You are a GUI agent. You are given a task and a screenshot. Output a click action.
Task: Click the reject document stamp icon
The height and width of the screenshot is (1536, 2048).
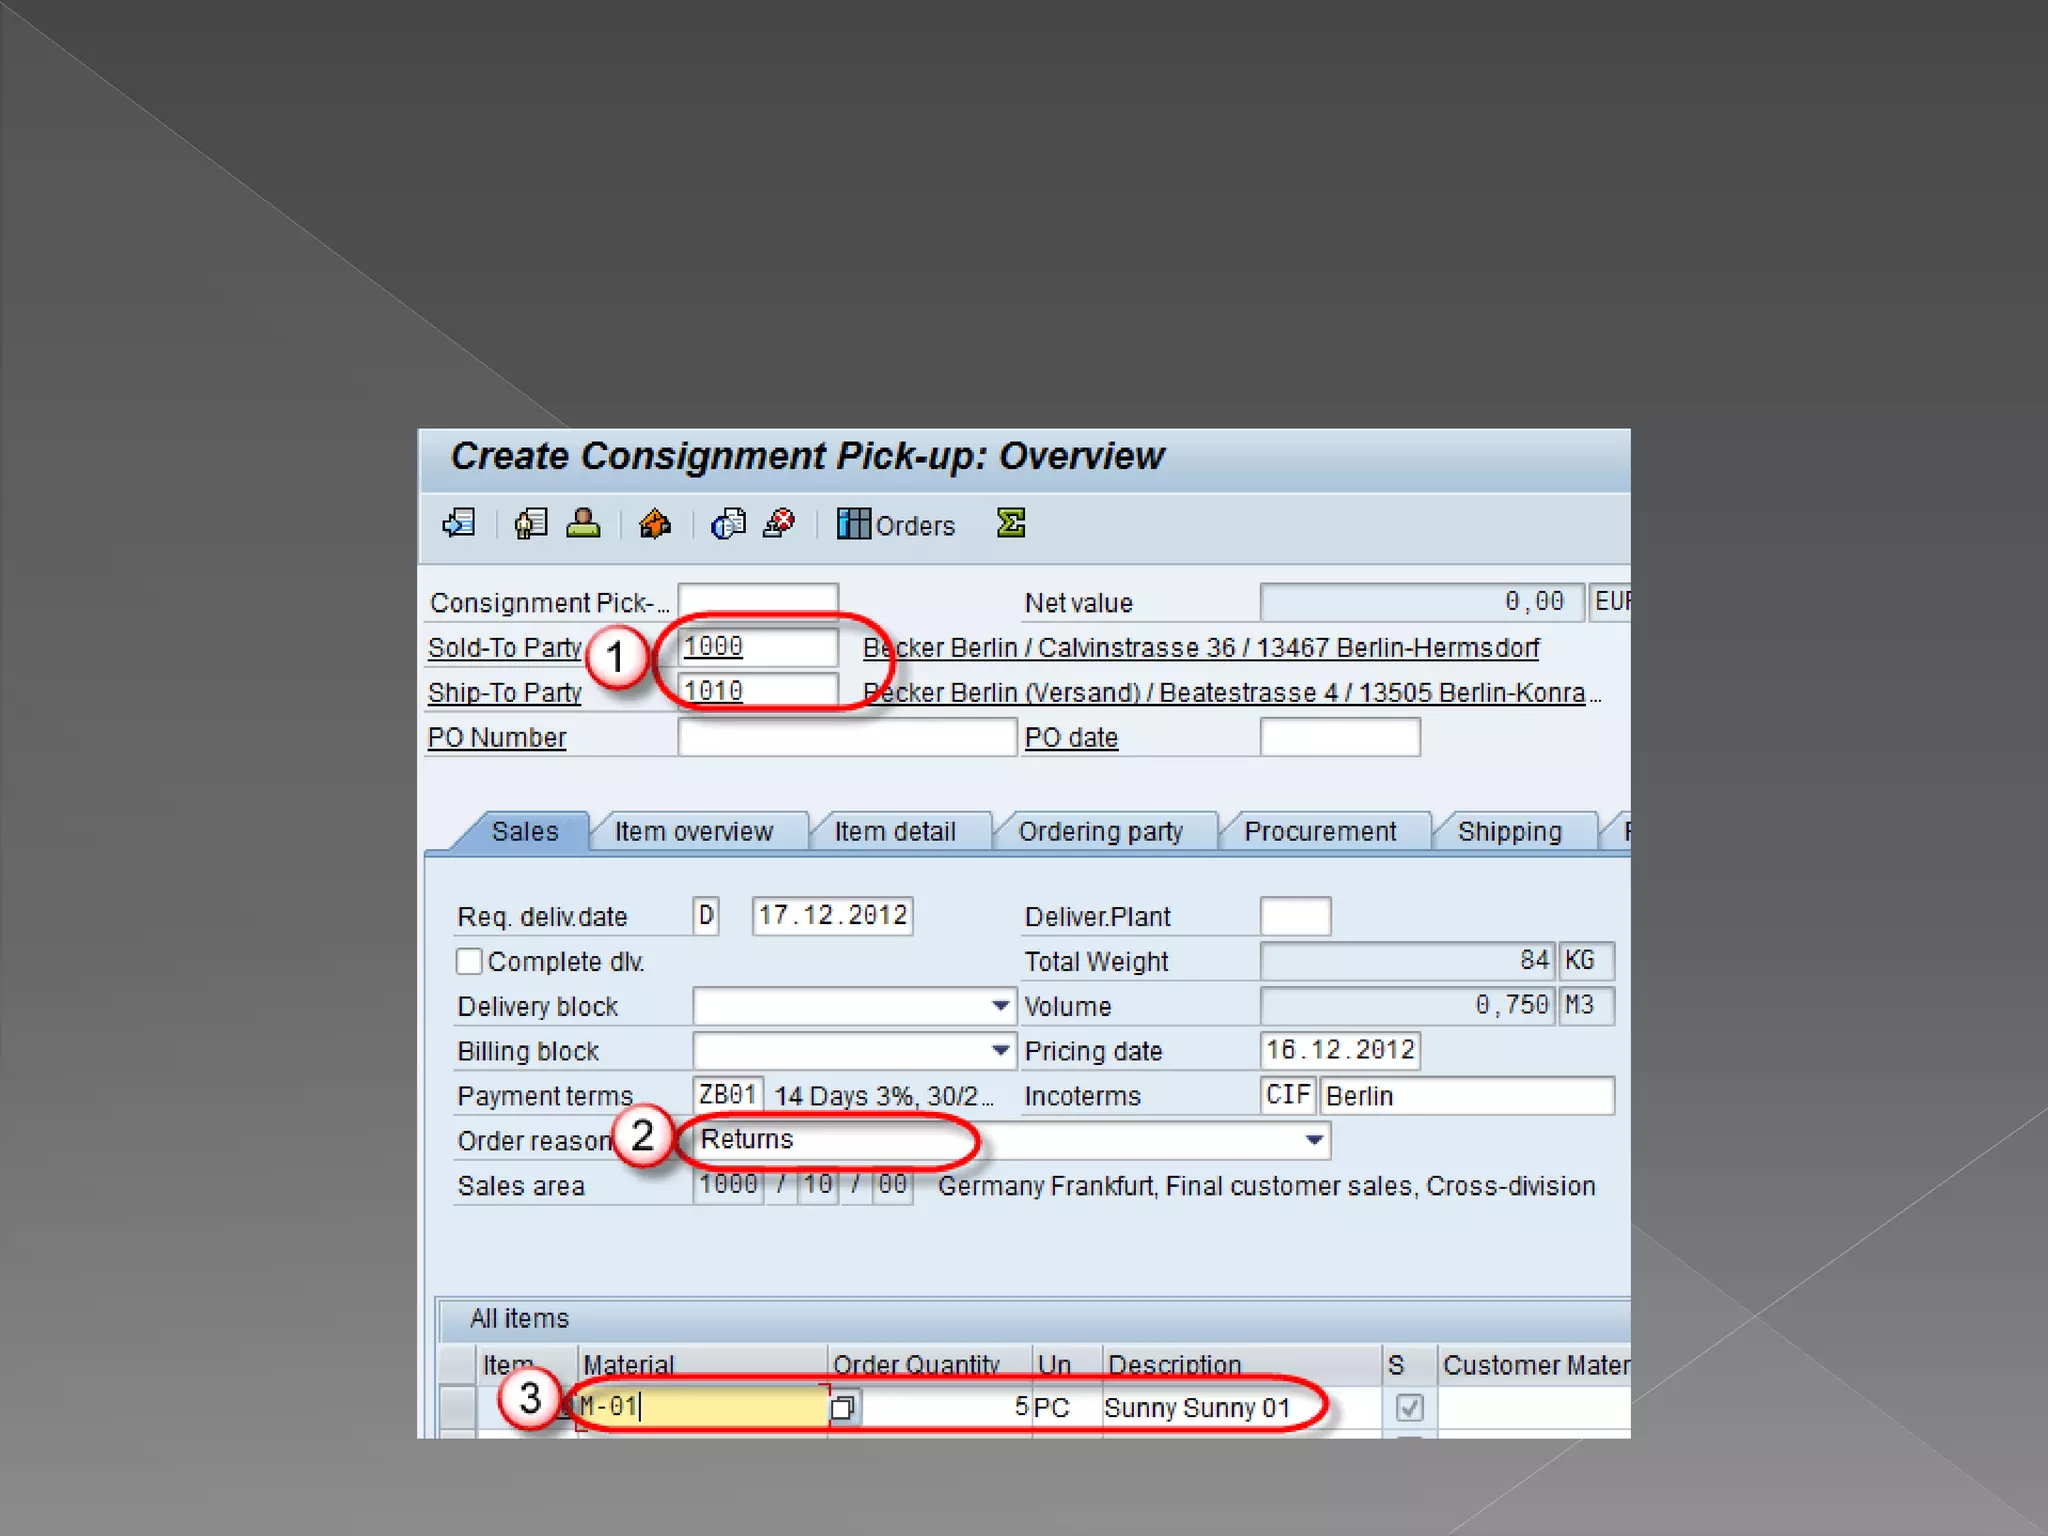(779, 523)
